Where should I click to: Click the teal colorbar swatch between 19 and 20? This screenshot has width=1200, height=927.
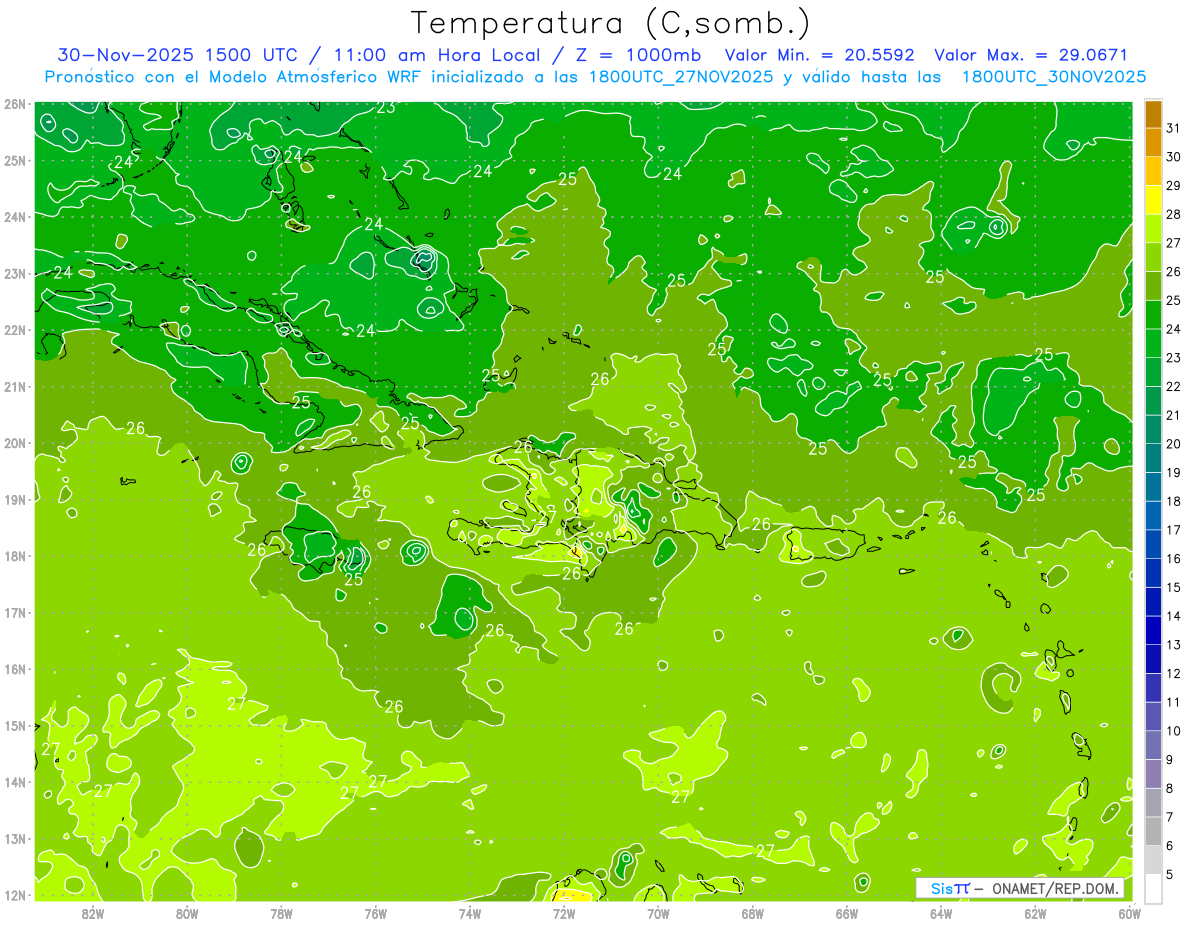(x=1153, y=458)
